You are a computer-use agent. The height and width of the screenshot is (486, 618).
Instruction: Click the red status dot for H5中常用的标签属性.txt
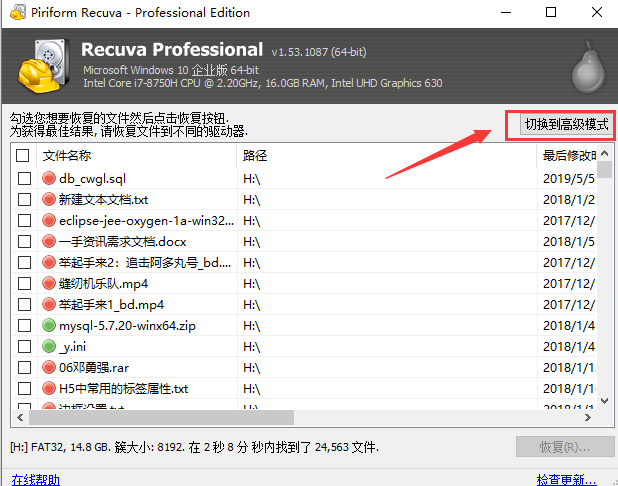pyautogui.click(x=49, y=388)
